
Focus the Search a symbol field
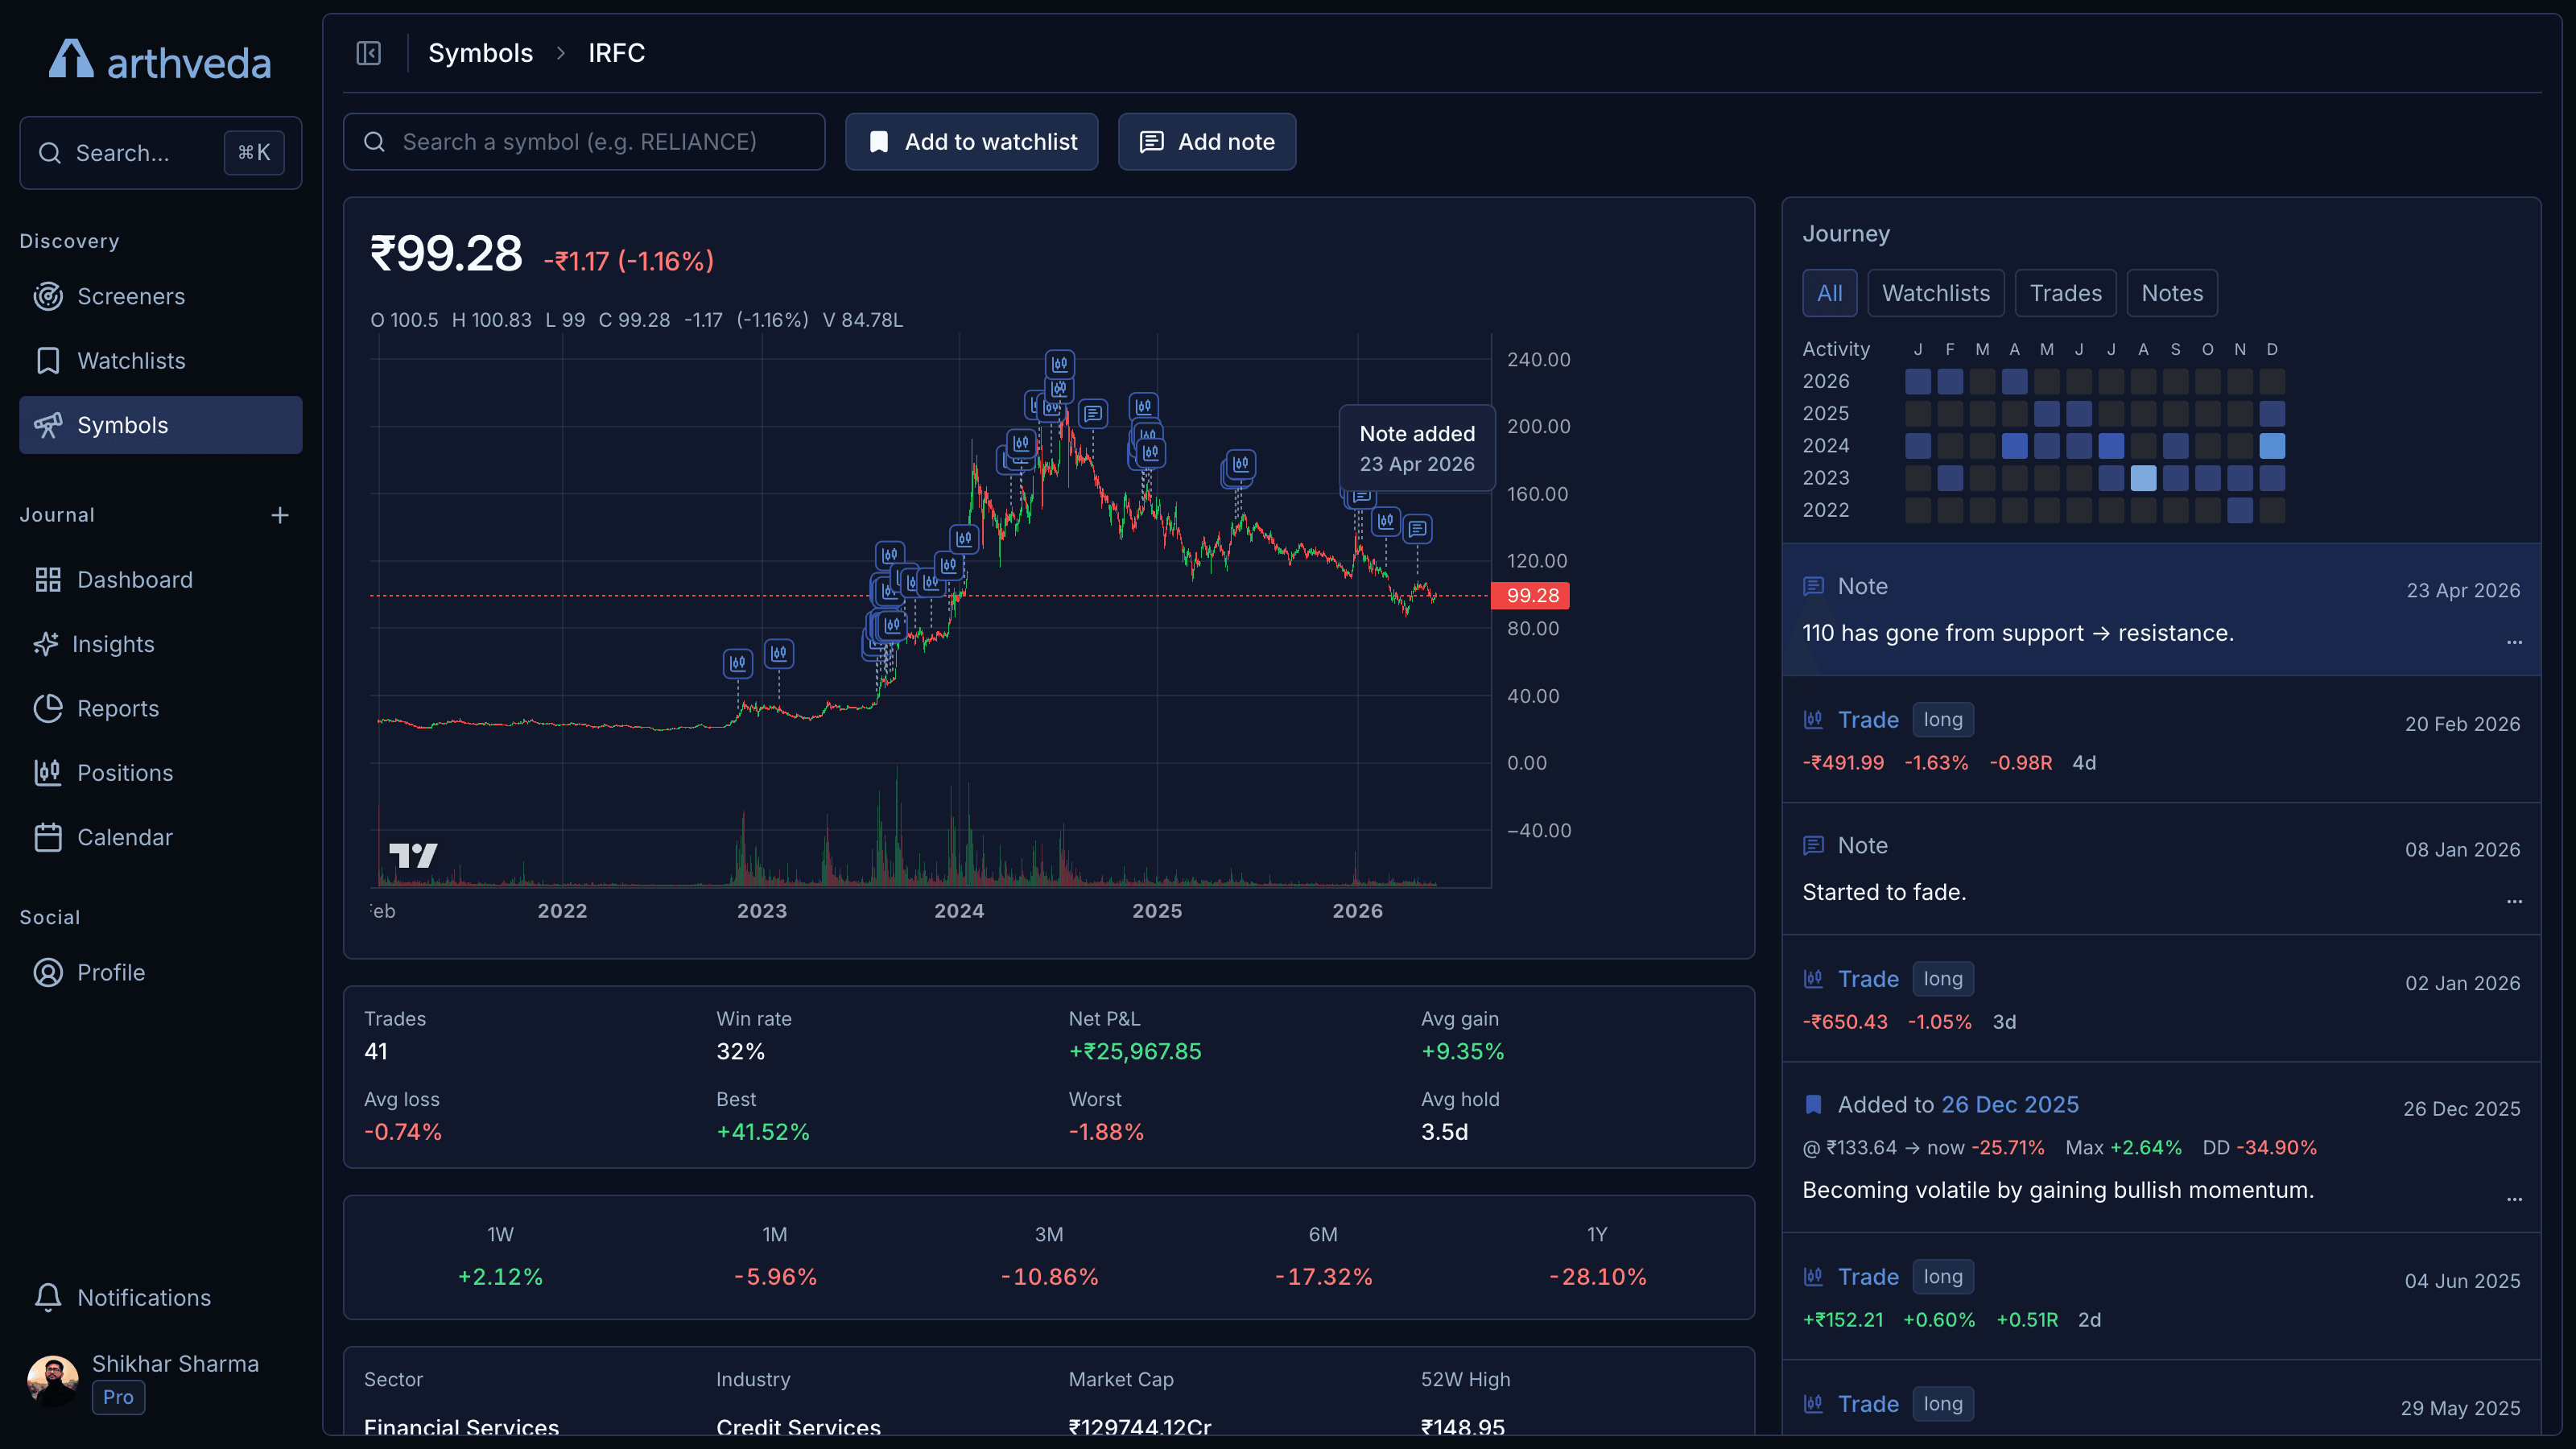(584, 142)
